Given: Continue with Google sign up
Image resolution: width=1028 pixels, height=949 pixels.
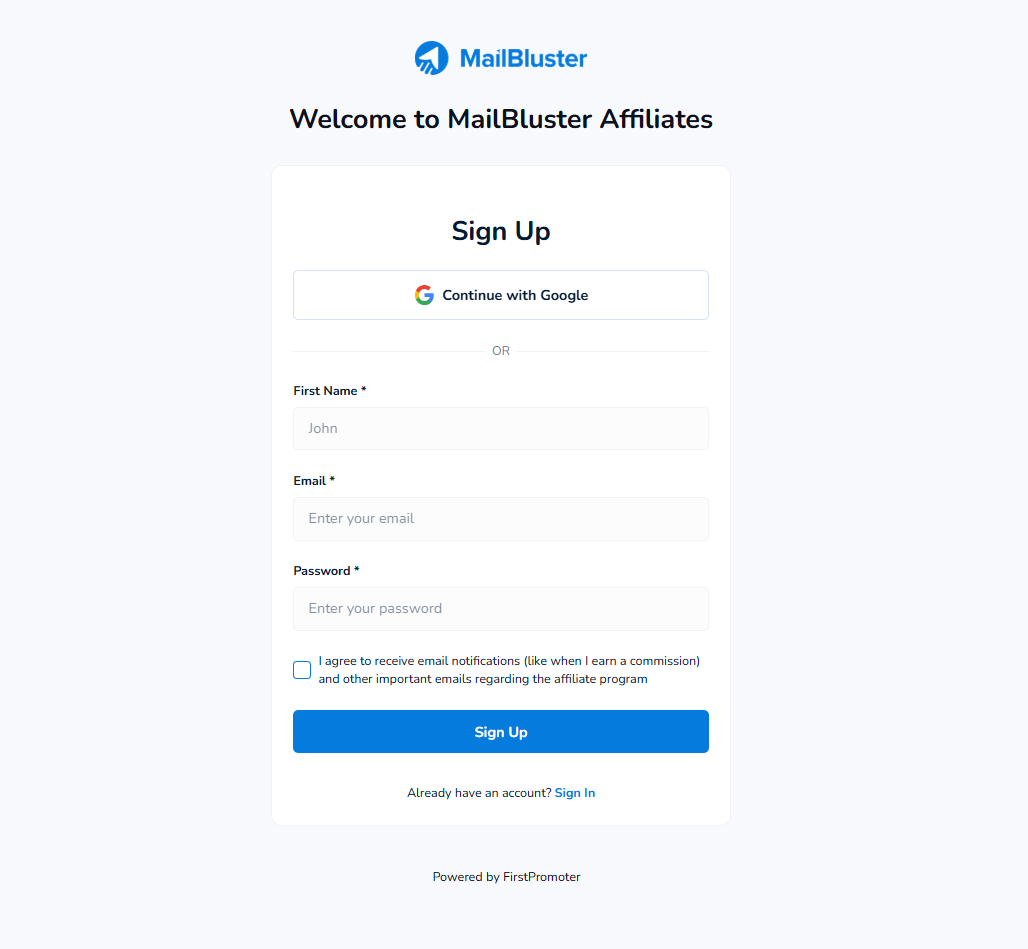Looking at the screenshot, I should click(501, 295).
